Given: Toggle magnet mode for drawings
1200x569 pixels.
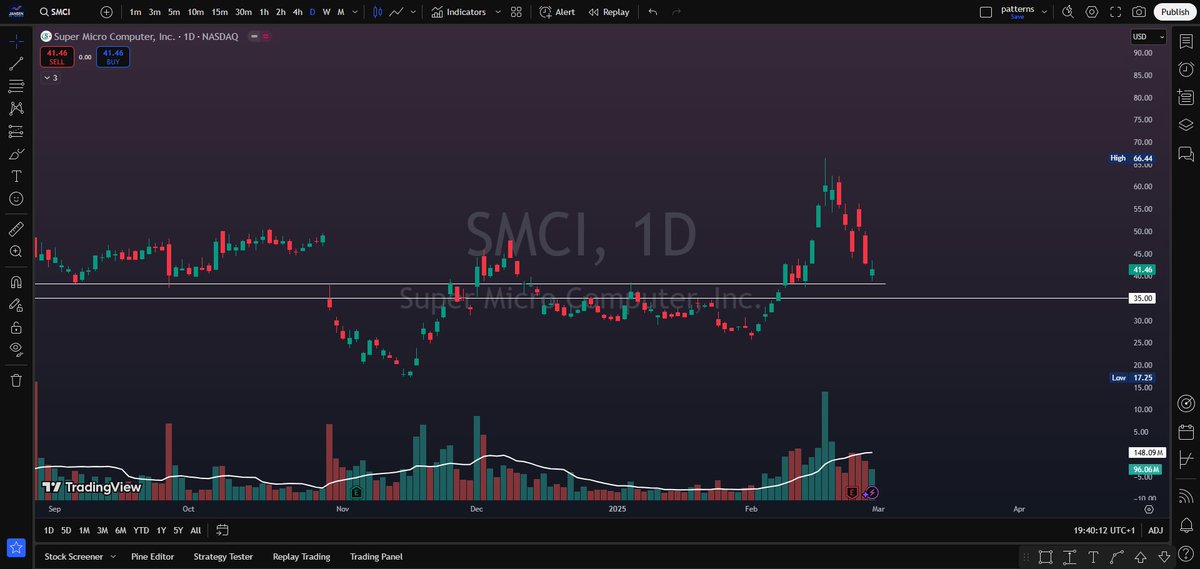Looking at the screenshot, I should point(16,282).
